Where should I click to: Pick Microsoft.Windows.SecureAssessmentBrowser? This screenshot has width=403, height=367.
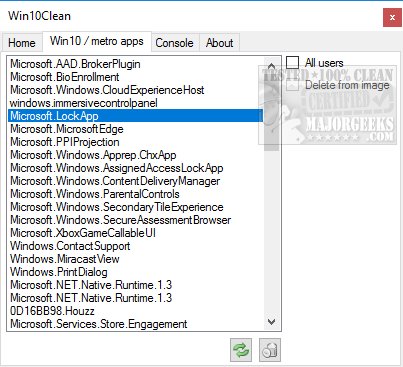click(x=135, y=220)
